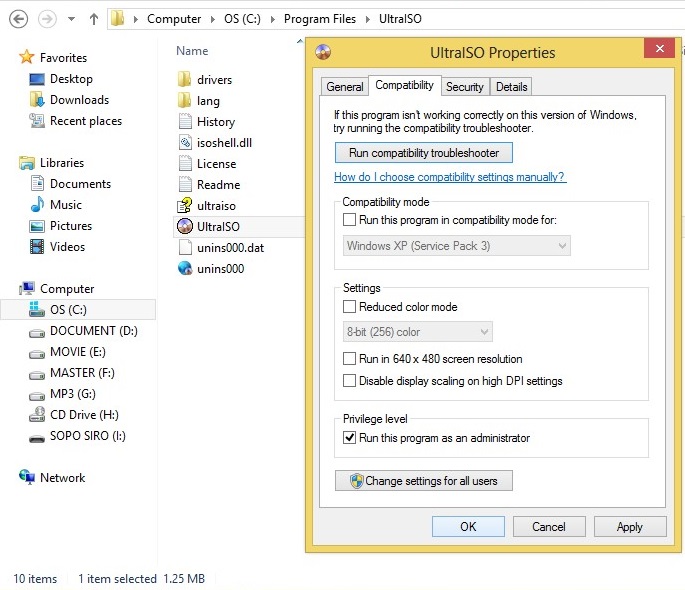Enable Run in 640 x 480 screen resolution
Image resolution: width=685 pixels, height=590 pixels.
(x=349, y=359)
